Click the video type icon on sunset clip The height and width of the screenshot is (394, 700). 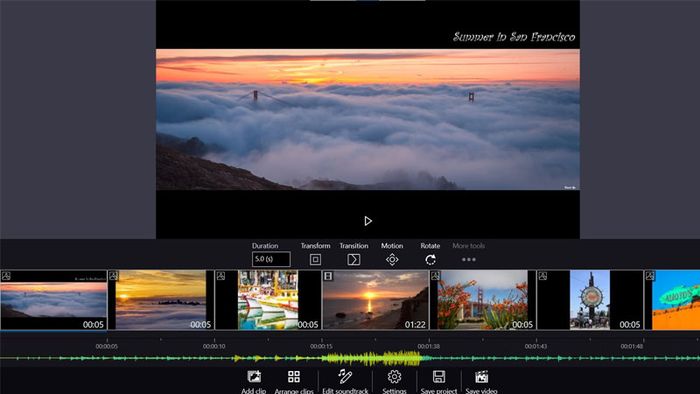(328, 276)
